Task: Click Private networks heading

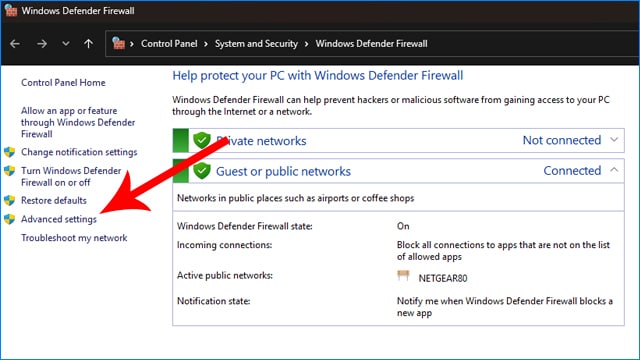Action: coord(261,141)
